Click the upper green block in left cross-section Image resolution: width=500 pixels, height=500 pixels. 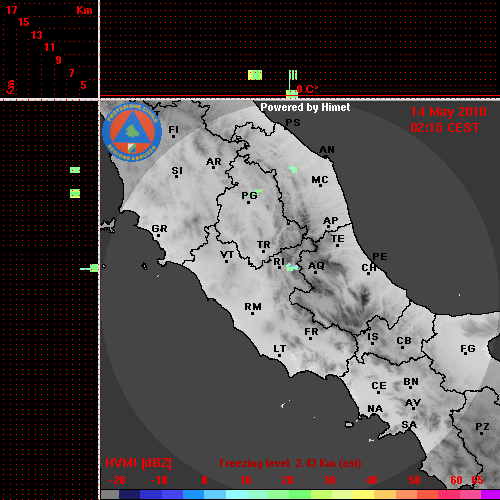[x=75, y=170]
